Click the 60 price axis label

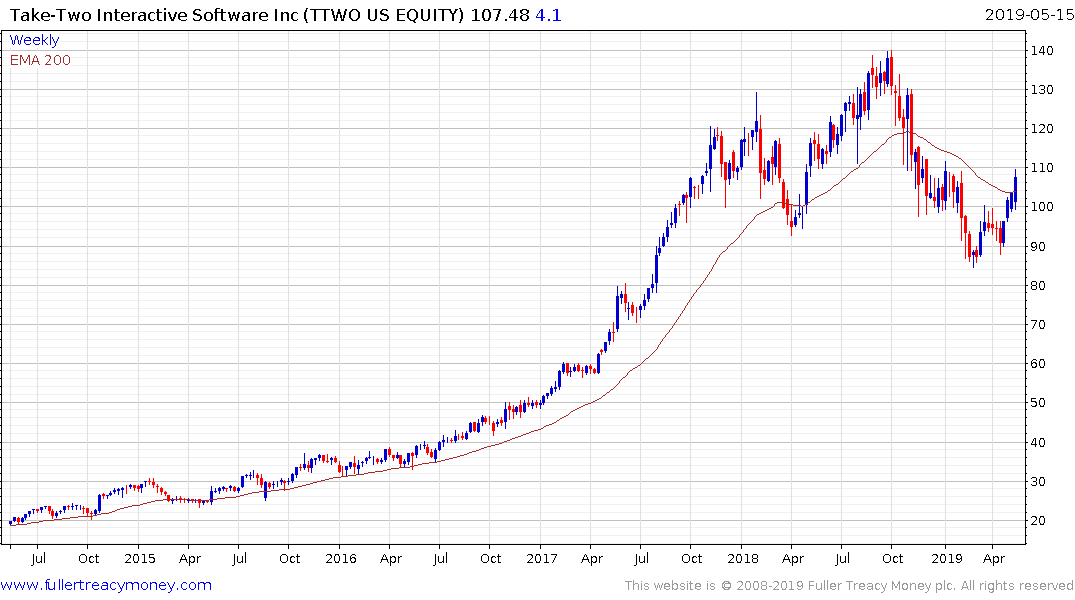pos(1037,364)
